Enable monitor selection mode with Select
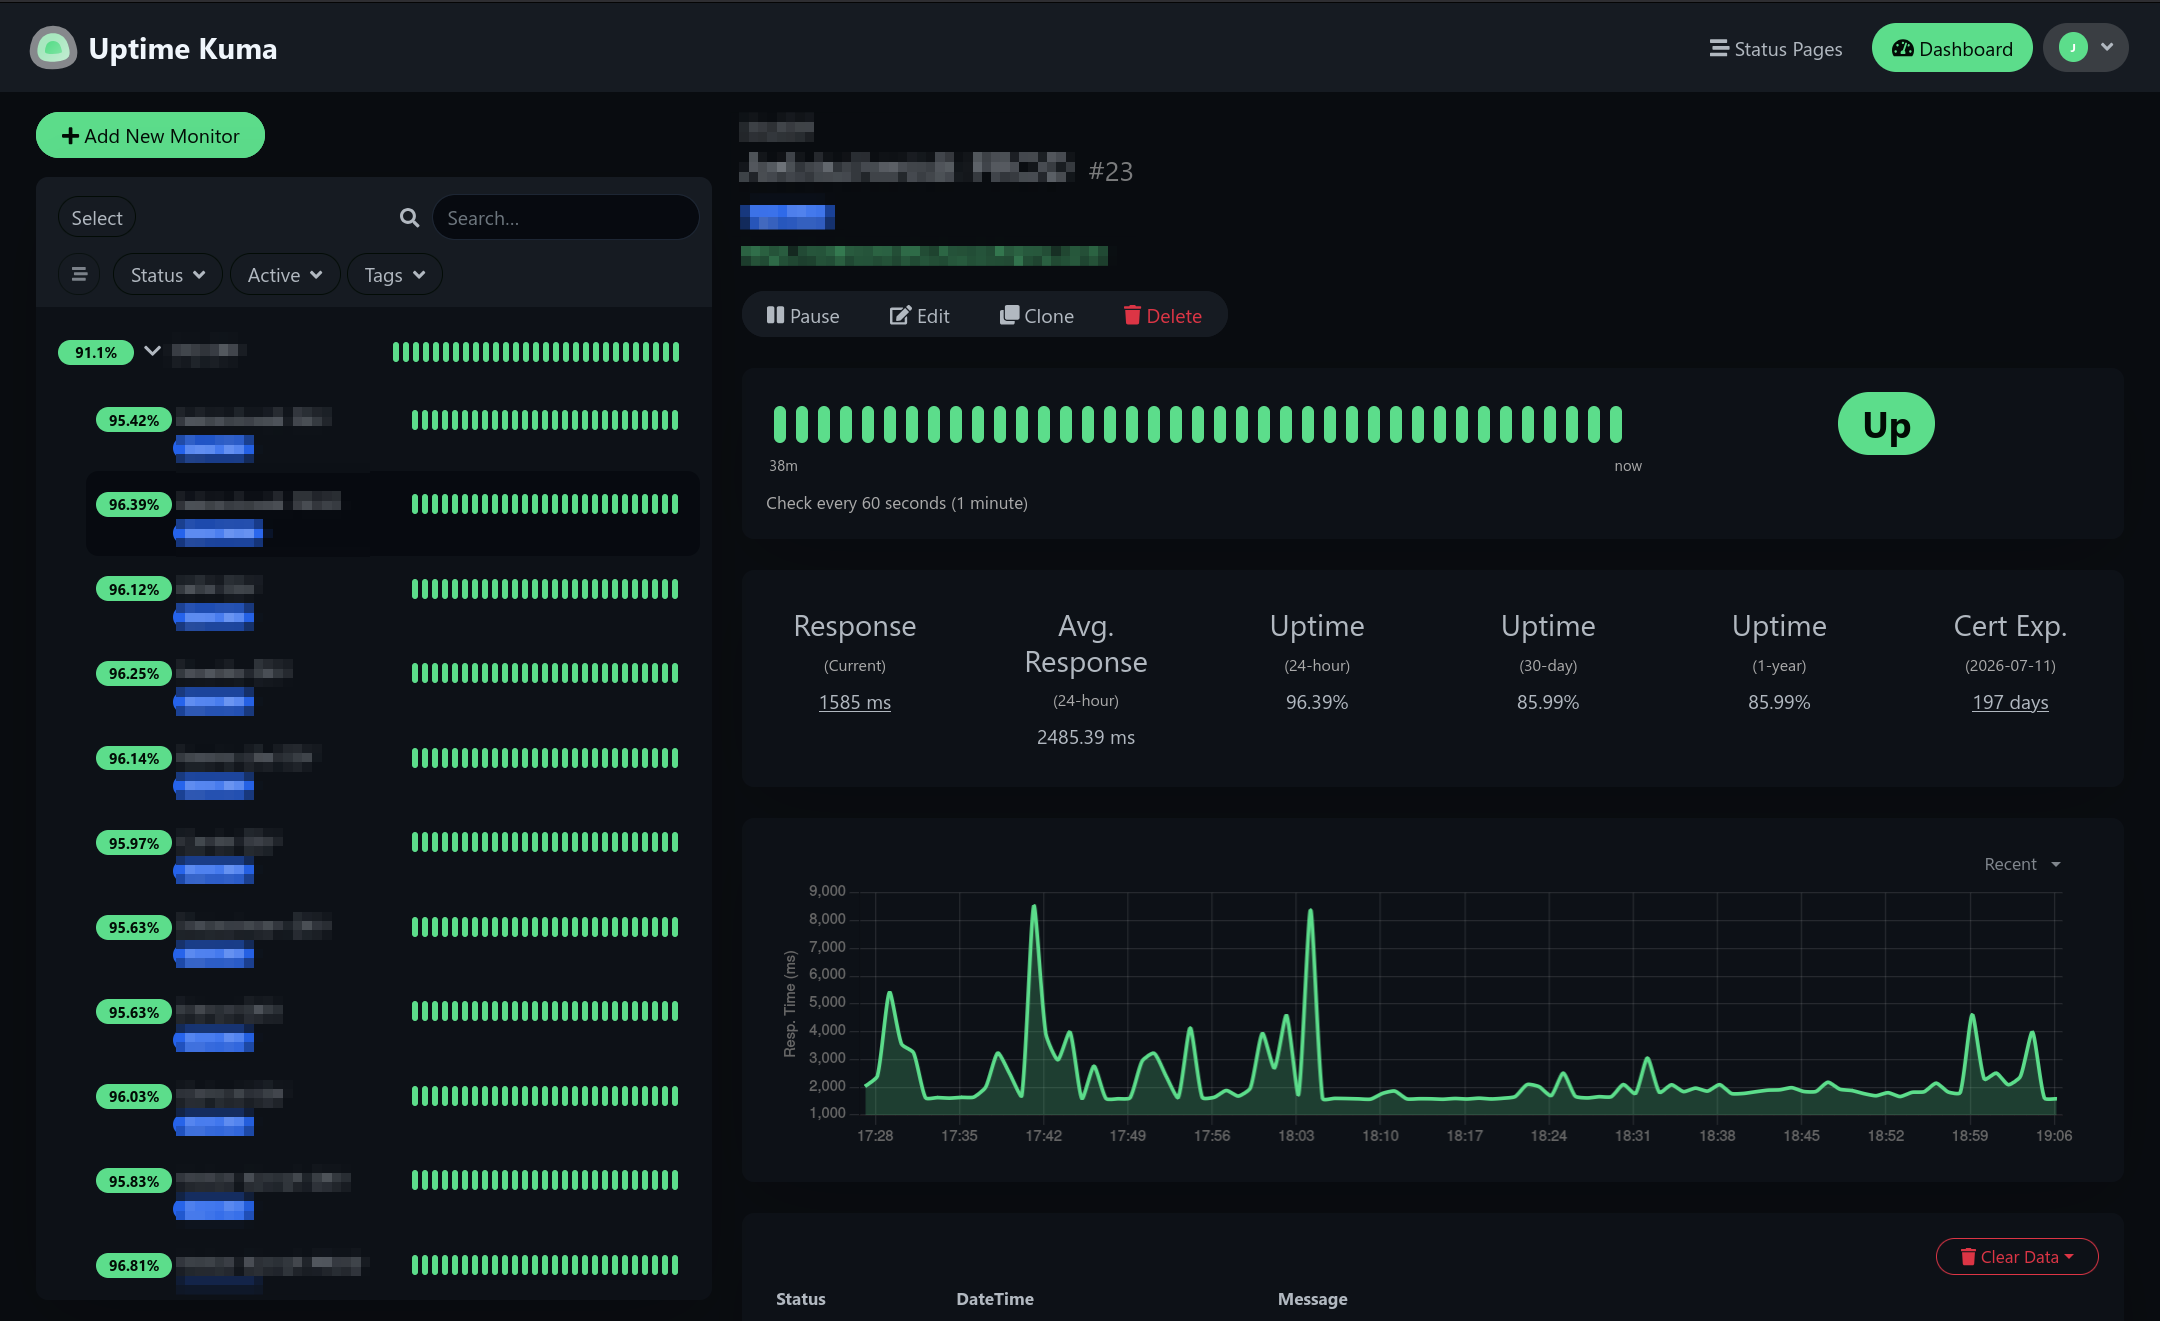The image size is (2160, 1321). click(96, 217)
